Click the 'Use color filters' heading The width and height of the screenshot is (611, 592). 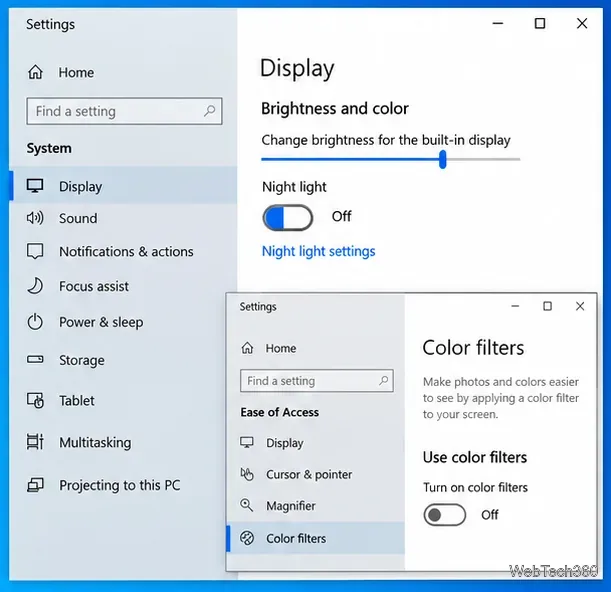[x=475, y=457]
